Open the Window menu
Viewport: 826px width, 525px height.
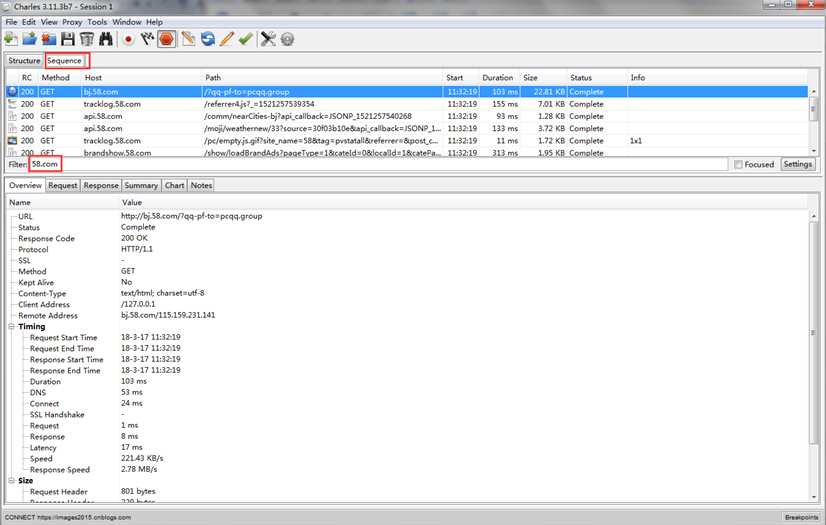(x=126, y=22)
